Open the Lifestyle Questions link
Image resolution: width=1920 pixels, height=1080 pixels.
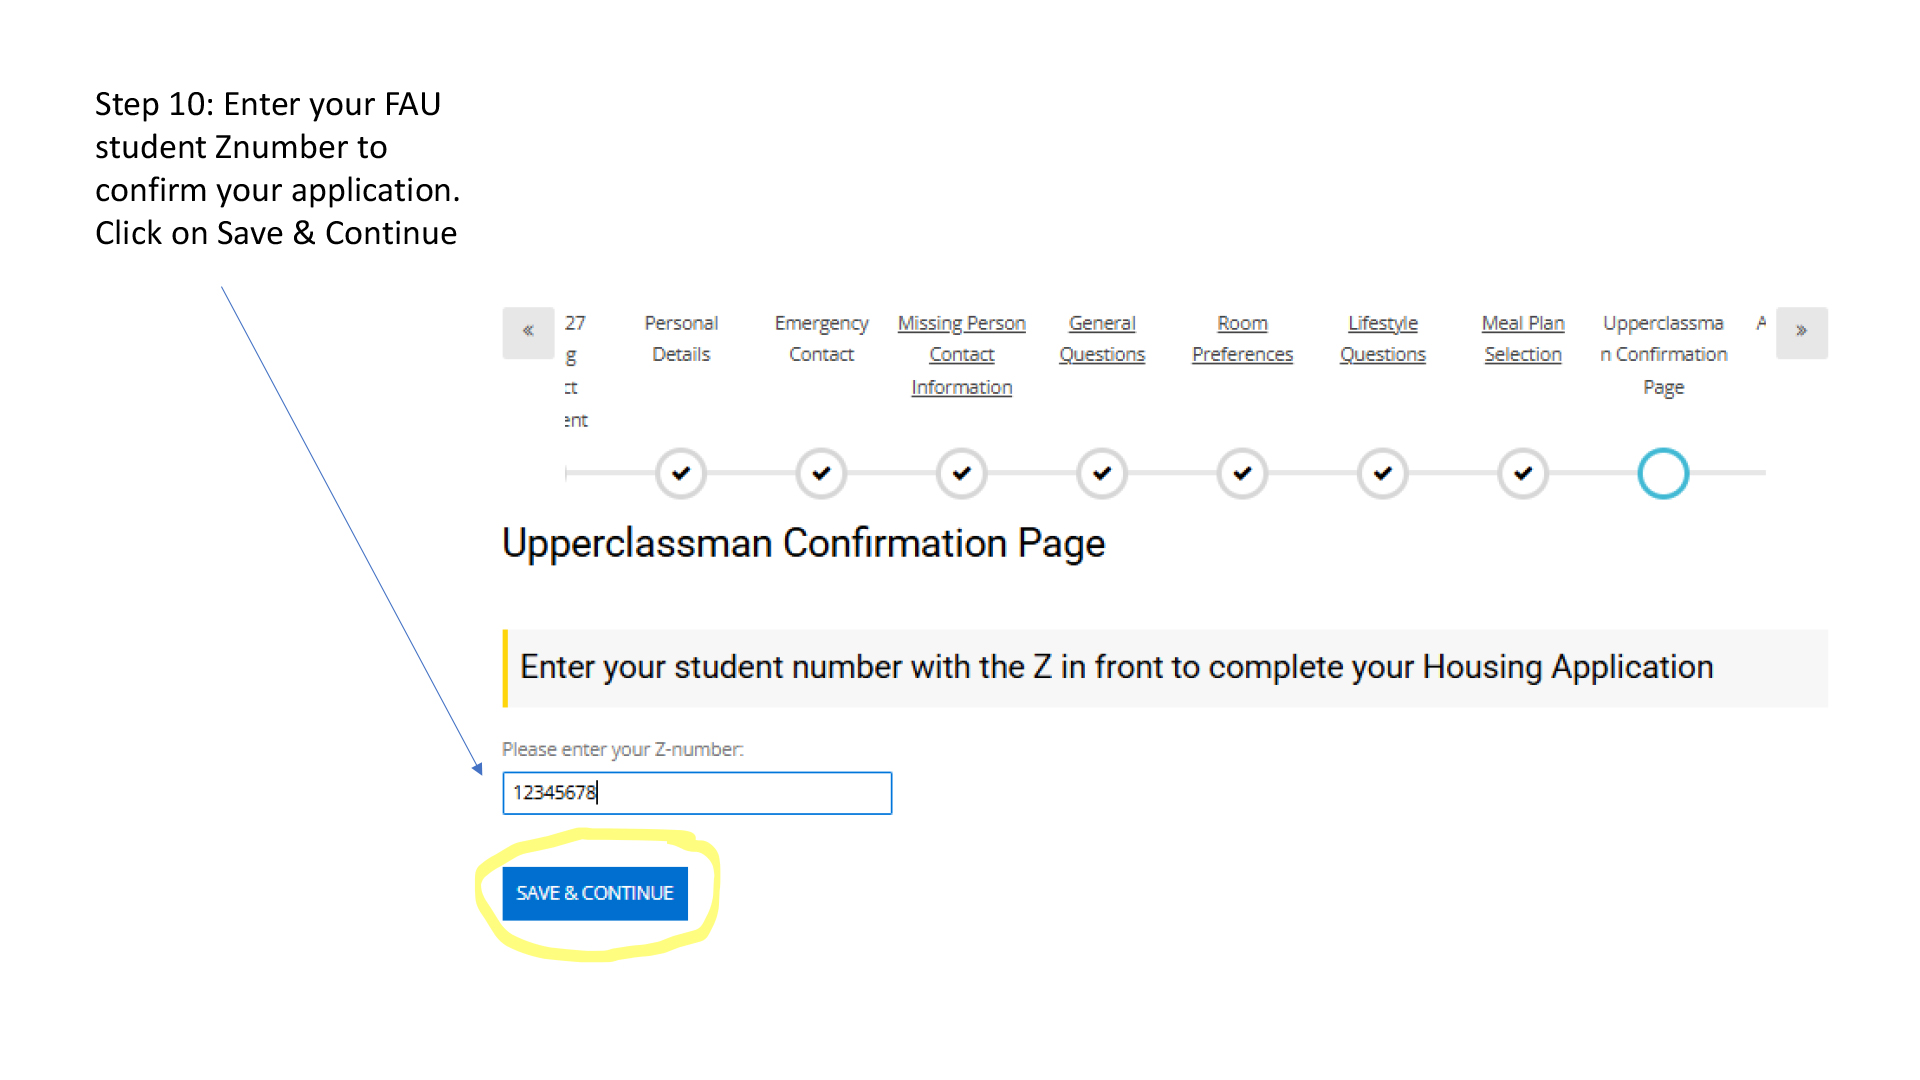(x=1382, y=338)
